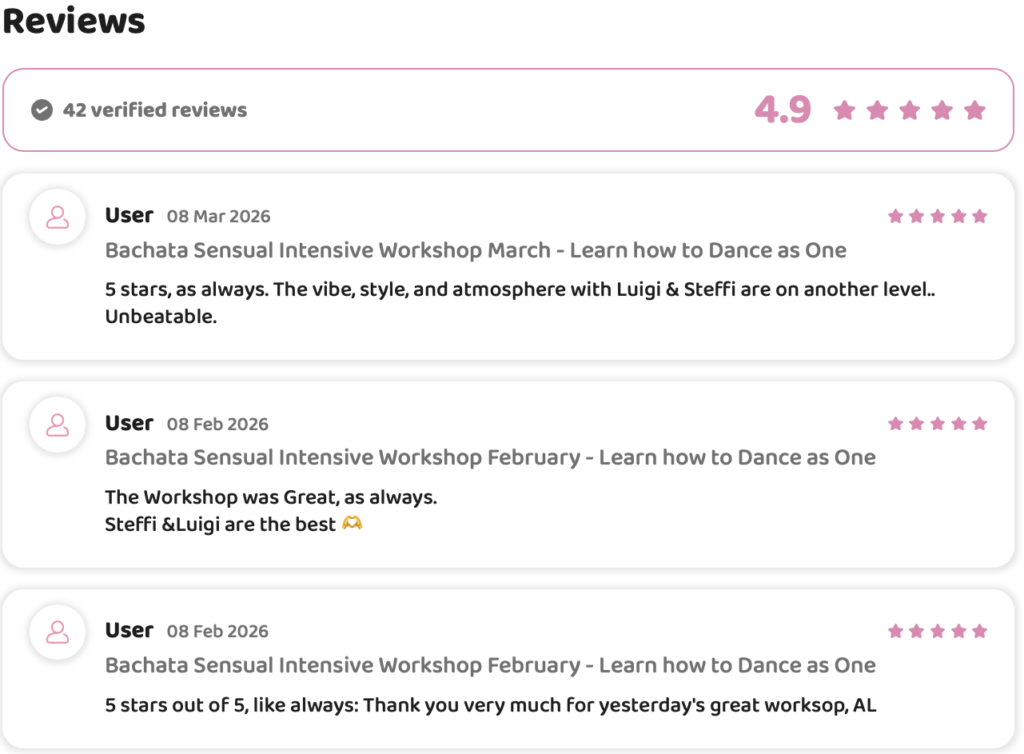Click the avatar icon of the 08 Mar 2026 review
Screen dimensions: 1024x754
click(58, 217)
